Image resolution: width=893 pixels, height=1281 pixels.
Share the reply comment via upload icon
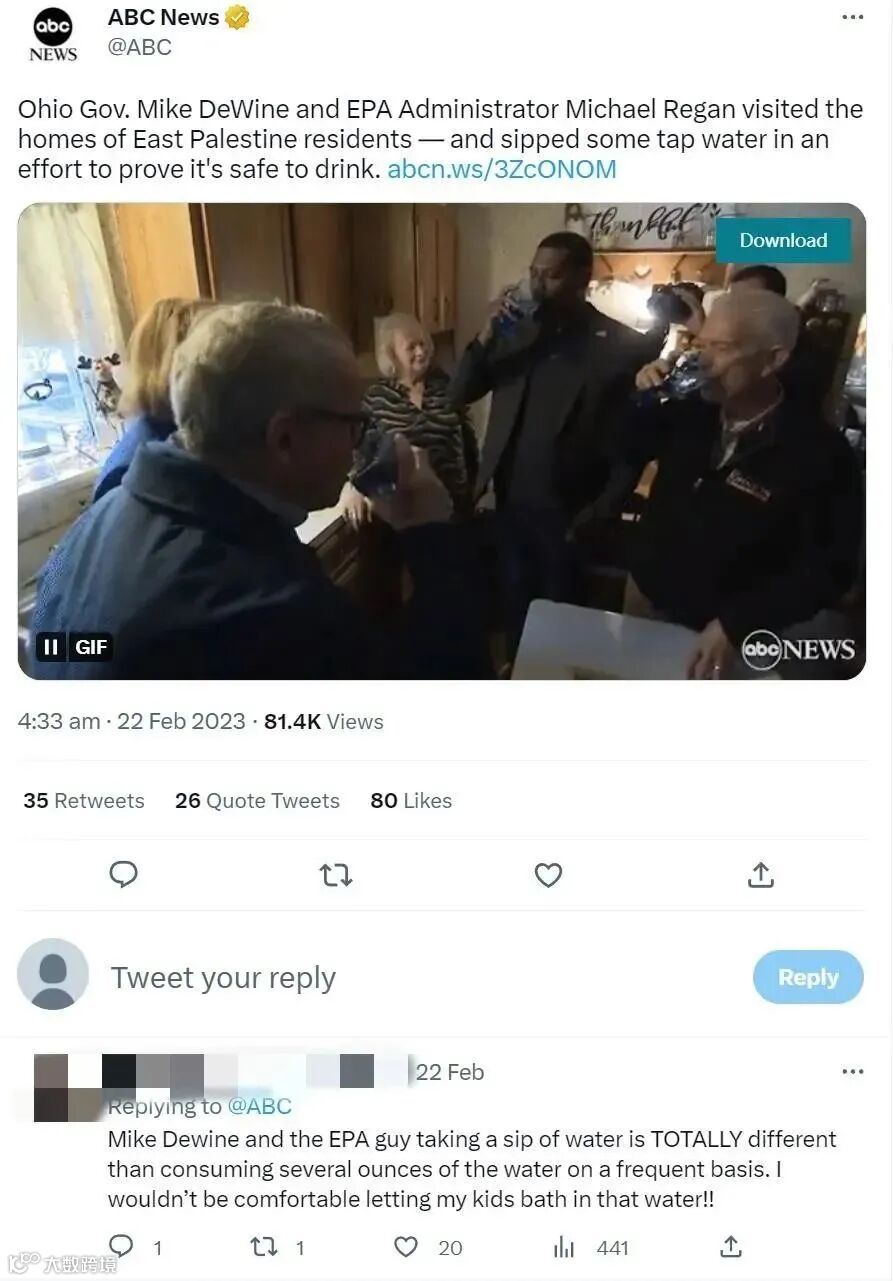(x=731, y=1246)
